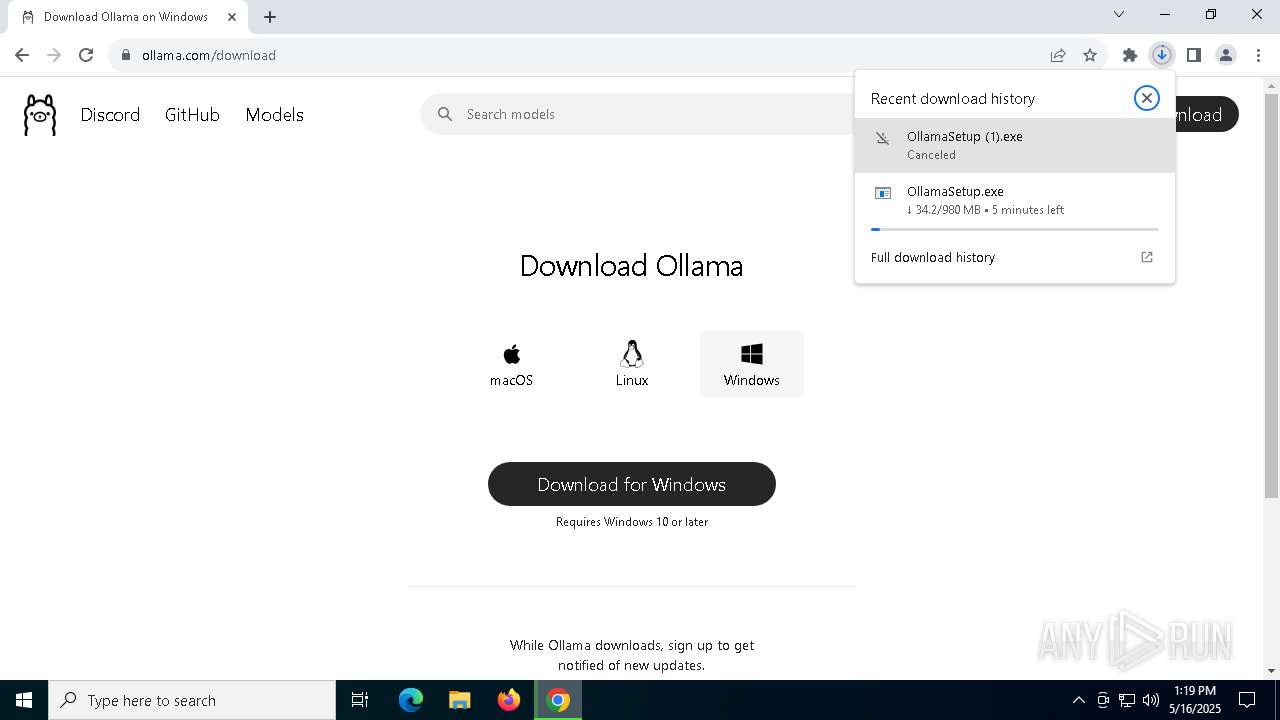
Task: Launch Microsoft Edge from taskbar
Action: 410,700
